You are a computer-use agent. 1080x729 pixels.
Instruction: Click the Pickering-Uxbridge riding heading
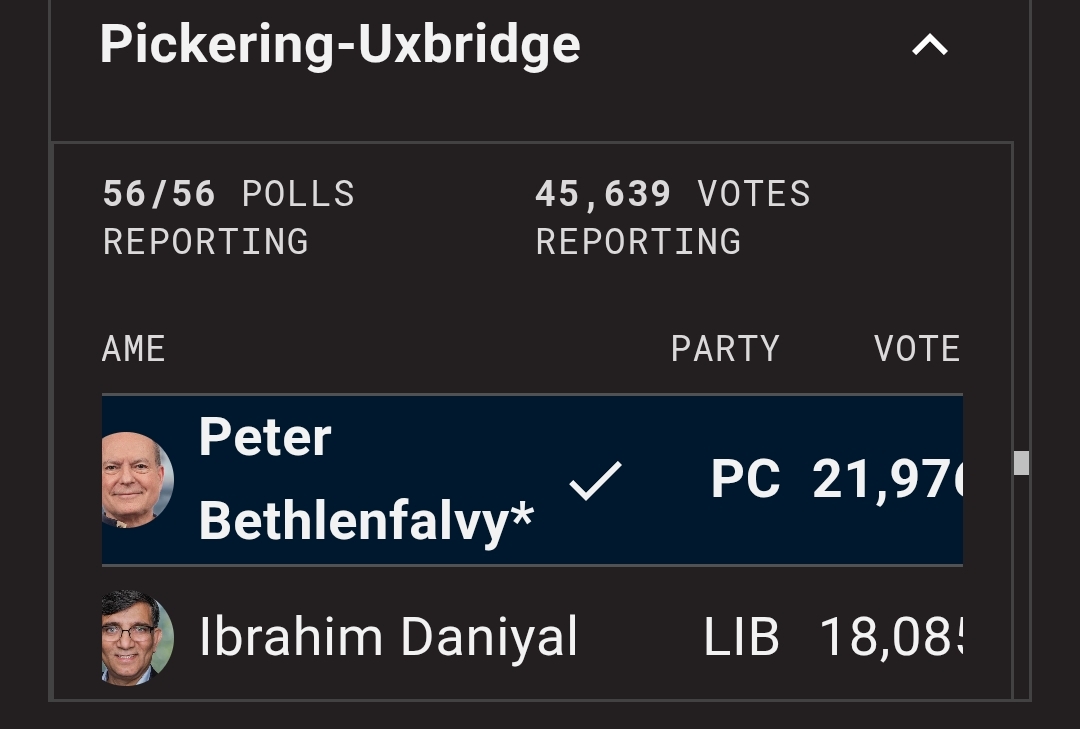pos(340,45)
